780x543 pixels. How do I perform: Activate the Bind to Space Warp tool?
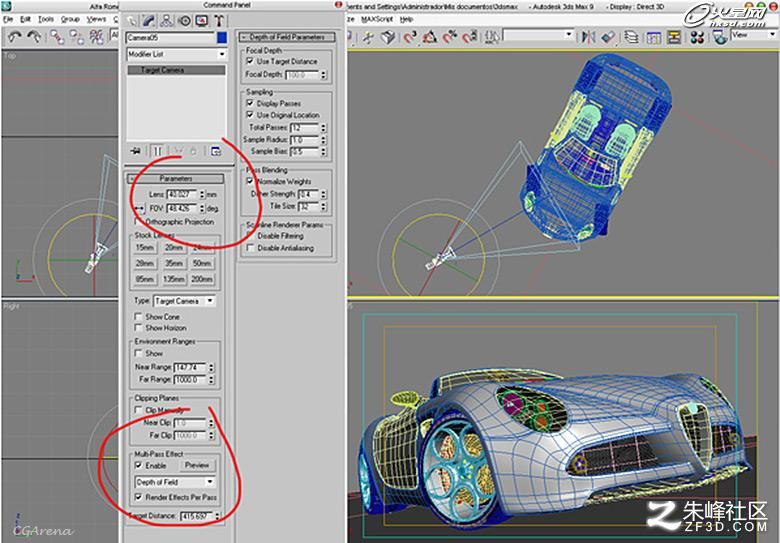[x=96, y=37]
